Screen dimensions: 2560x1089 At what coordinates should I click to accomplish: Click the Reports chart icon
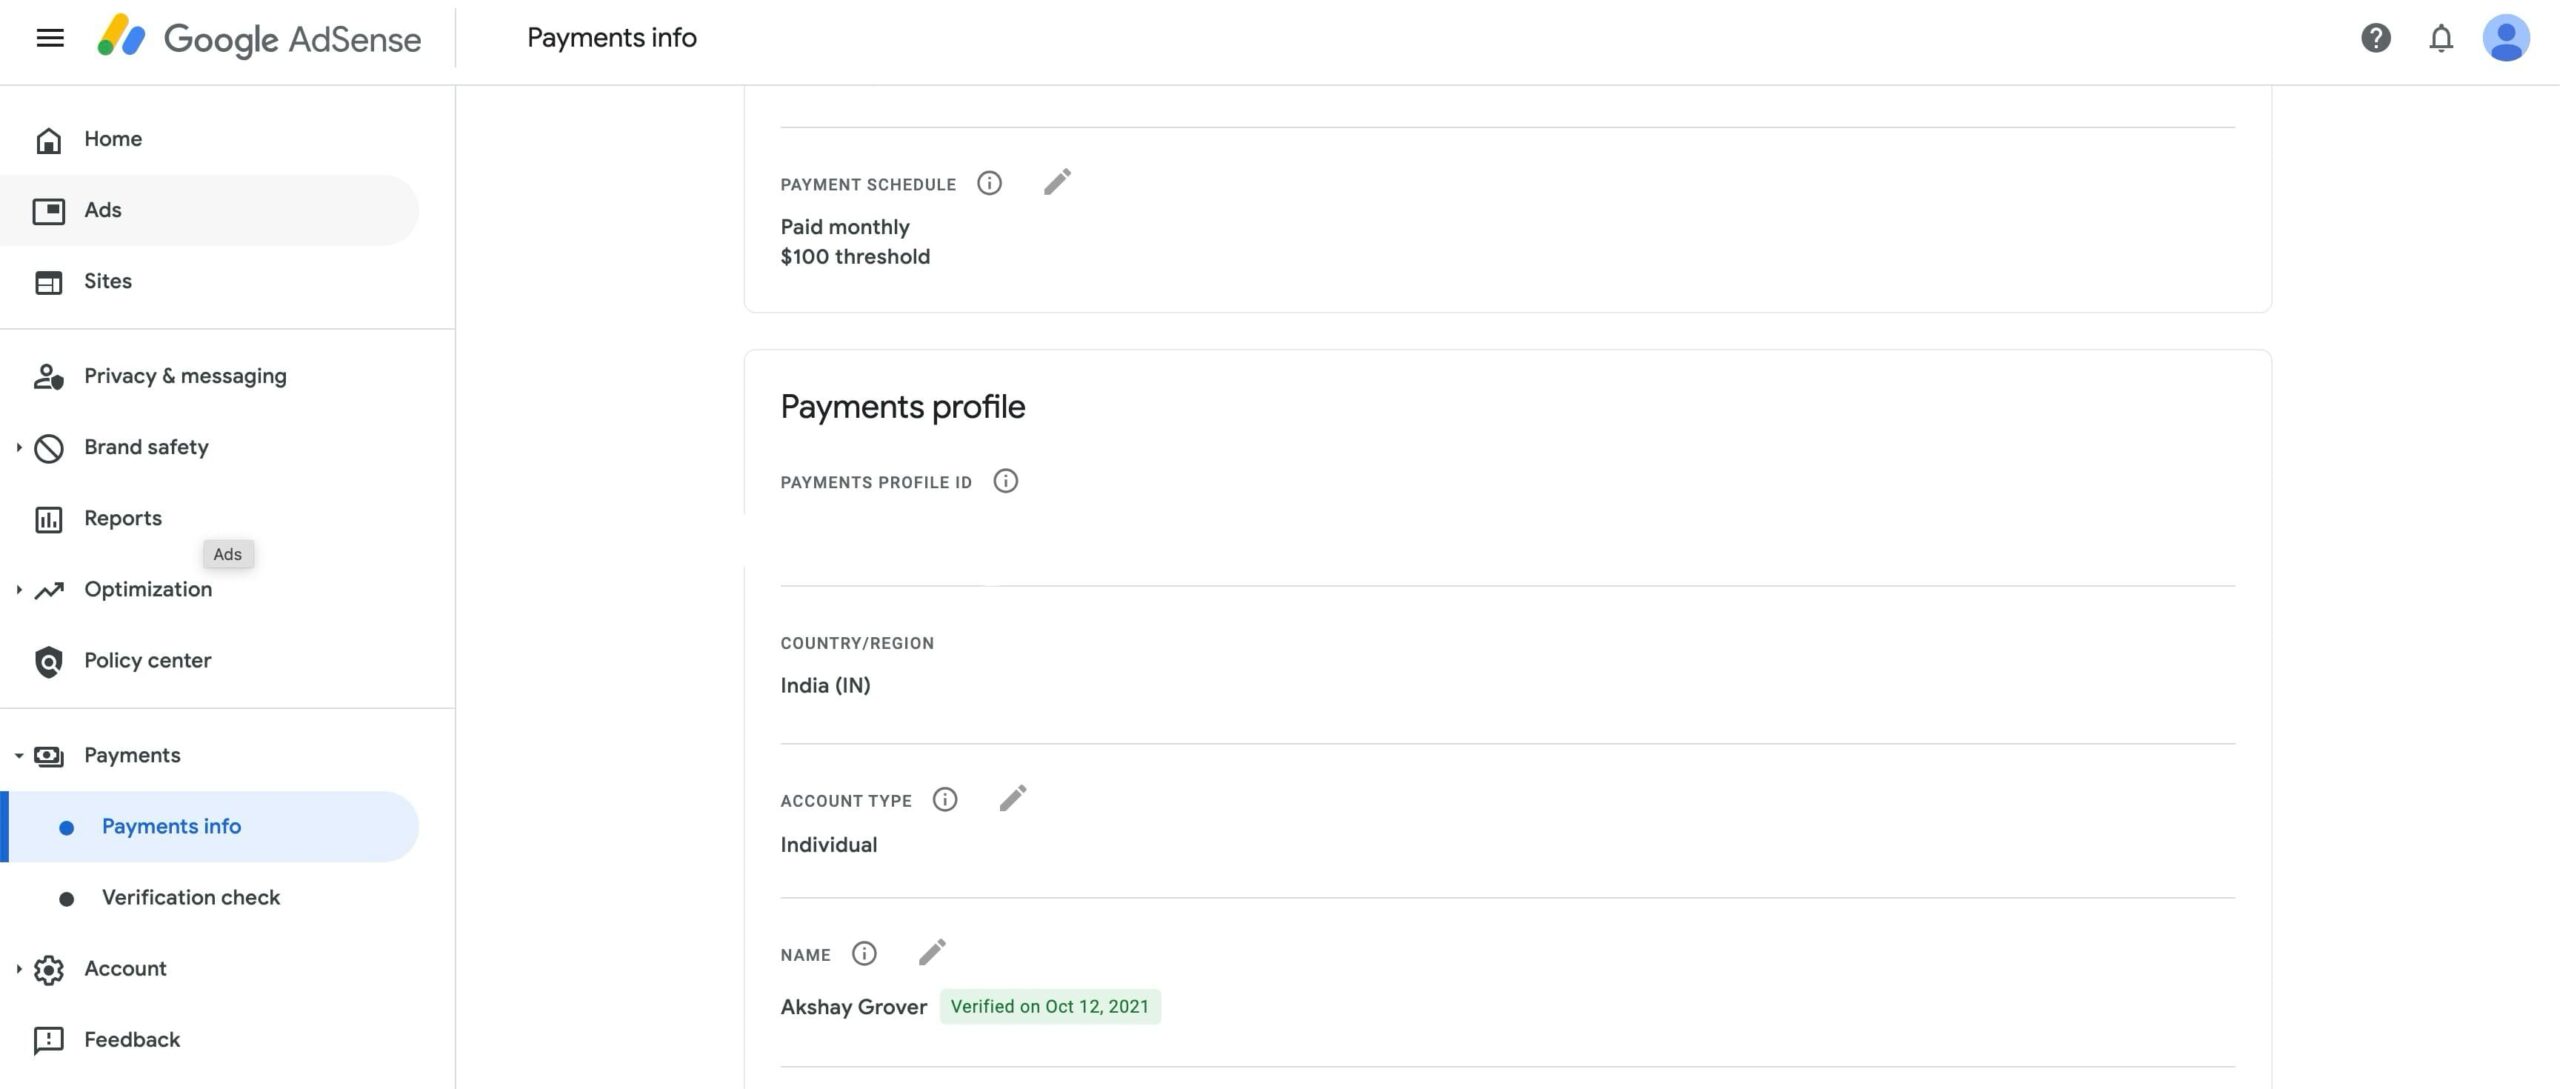[48, 519]
